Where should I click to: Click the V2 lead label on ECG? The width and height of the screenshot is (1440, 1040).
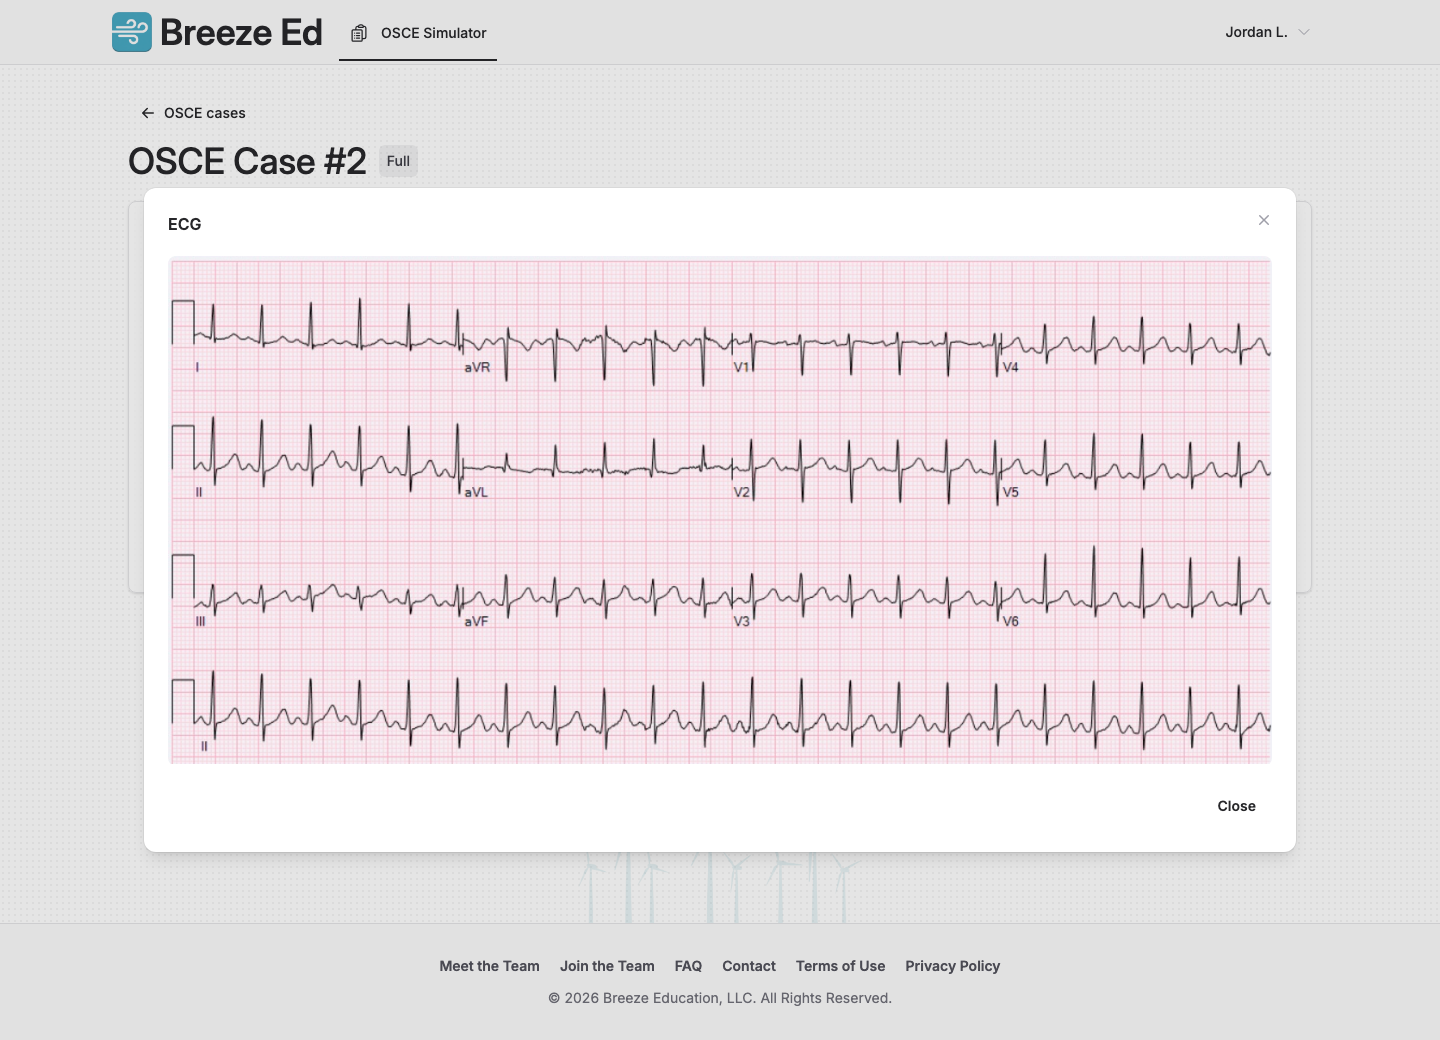[x=741, y=492]
